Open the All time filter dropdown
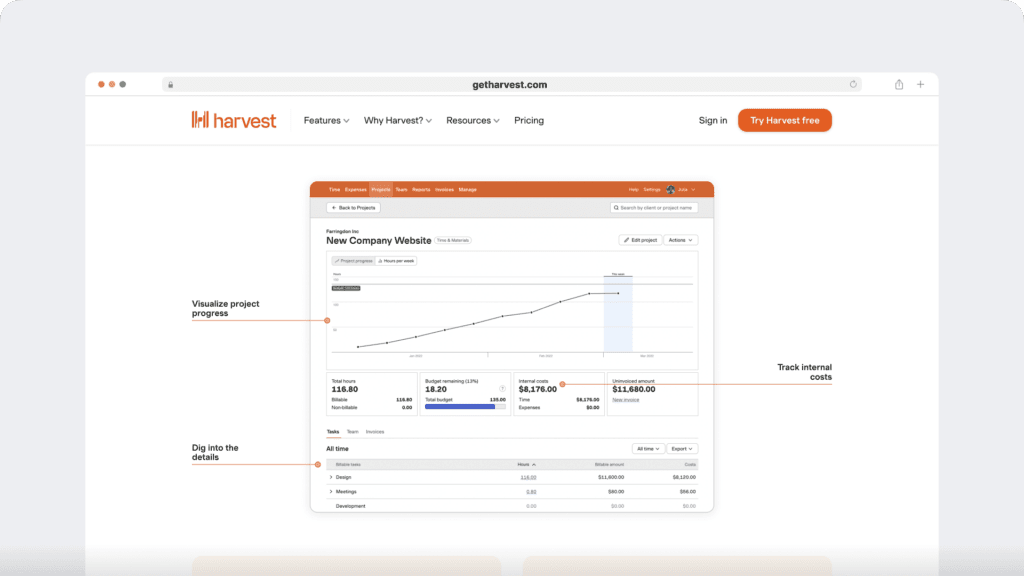Screen dimensions: 1024x576 [648, 448]
